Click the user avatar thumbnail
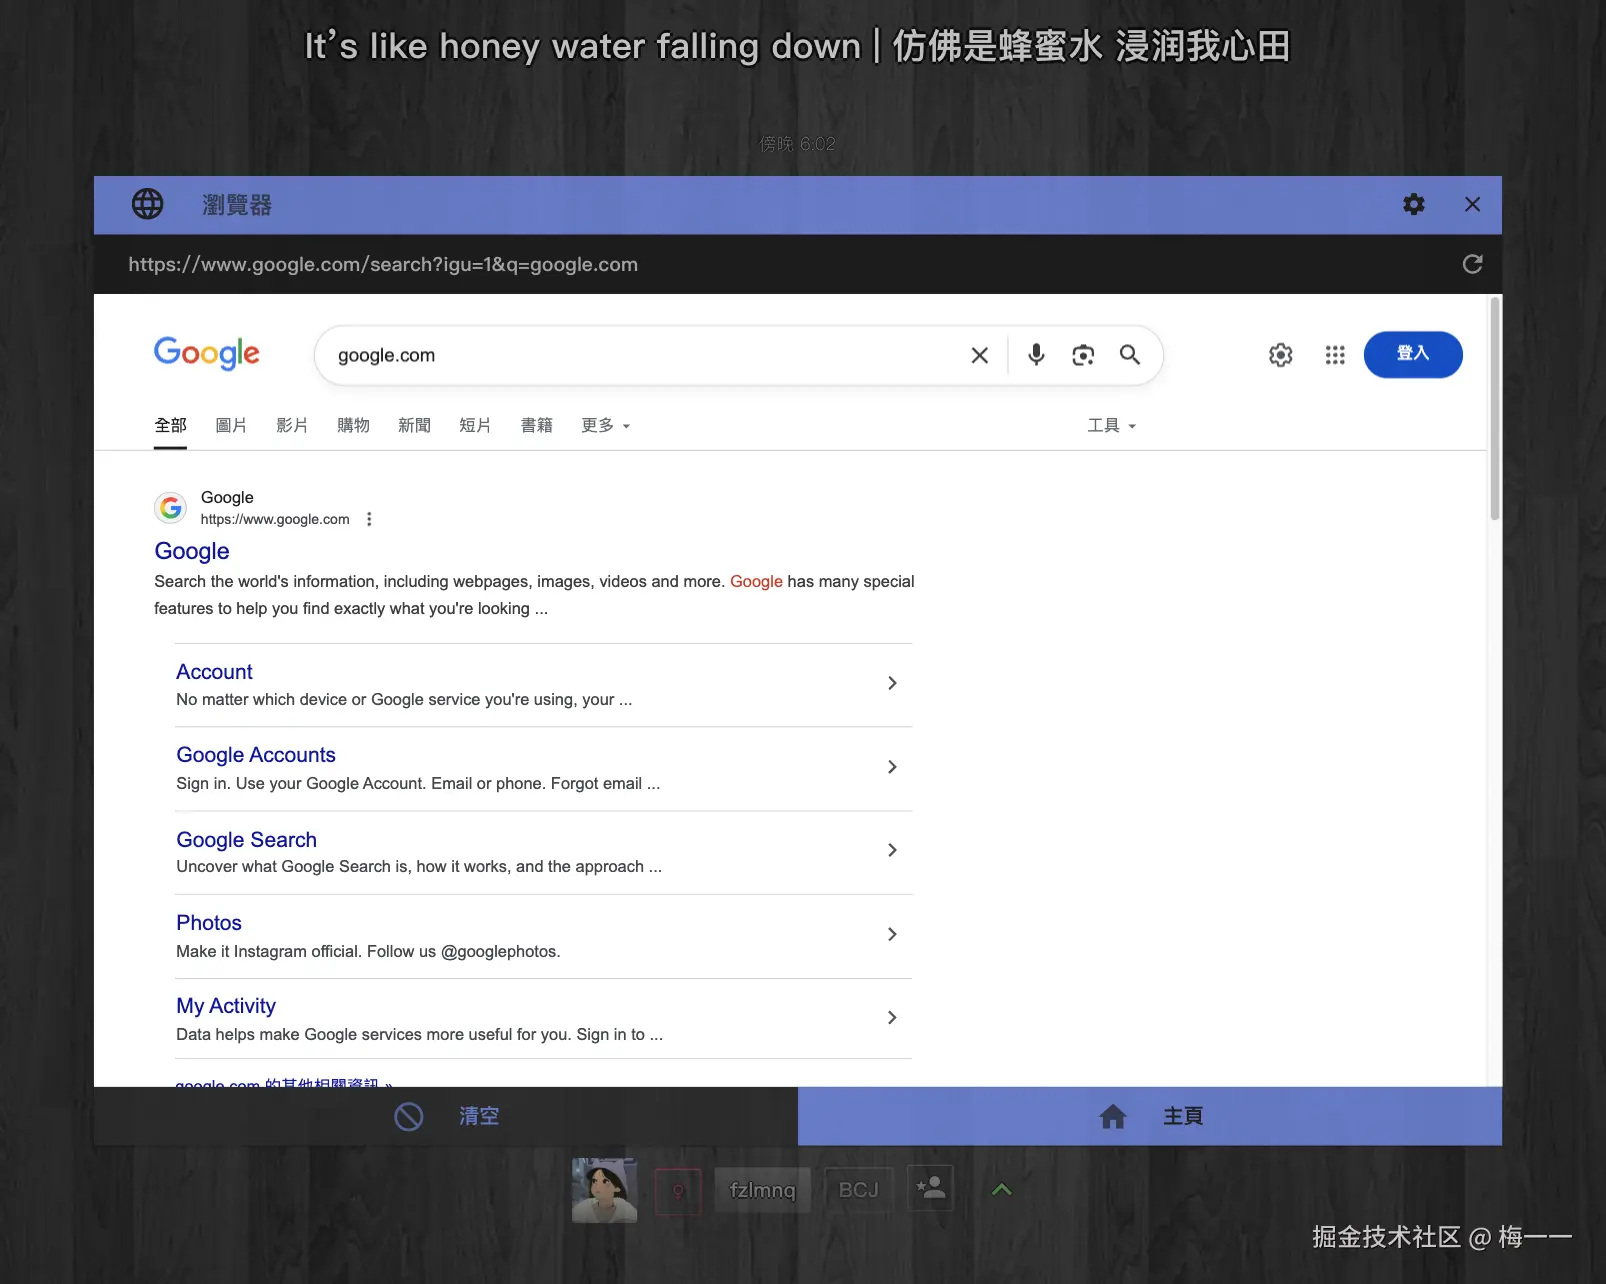Screen dimensions: 1606x1284 pyautogui.click(x=604, y=1190)
